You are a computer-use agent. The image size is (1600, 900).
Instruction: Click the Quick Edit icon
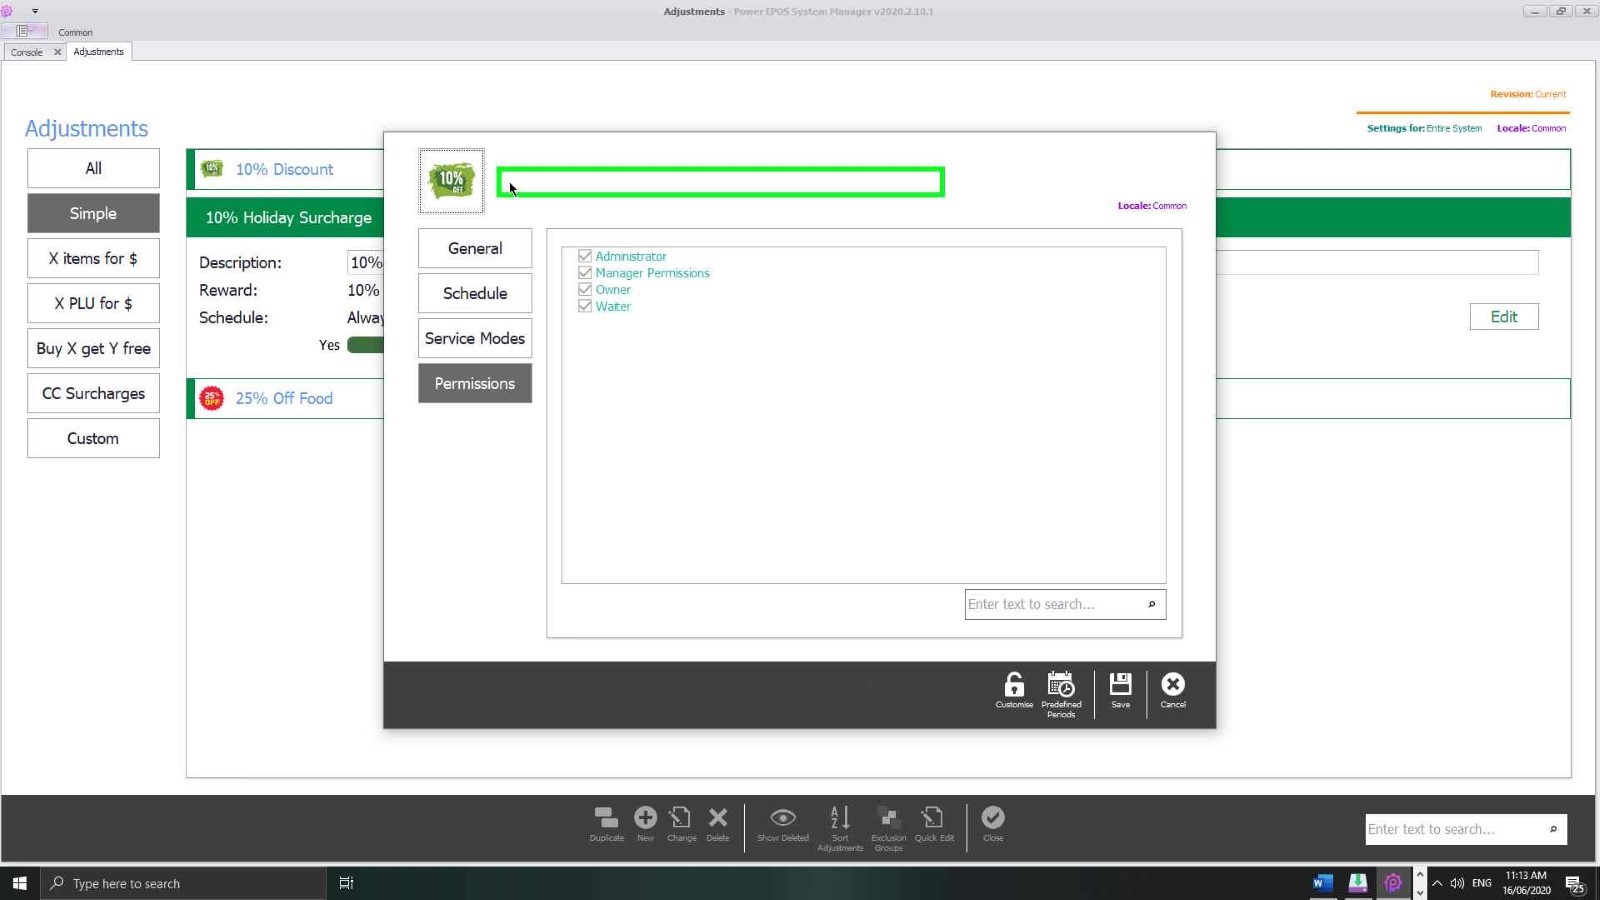point(933,817)
